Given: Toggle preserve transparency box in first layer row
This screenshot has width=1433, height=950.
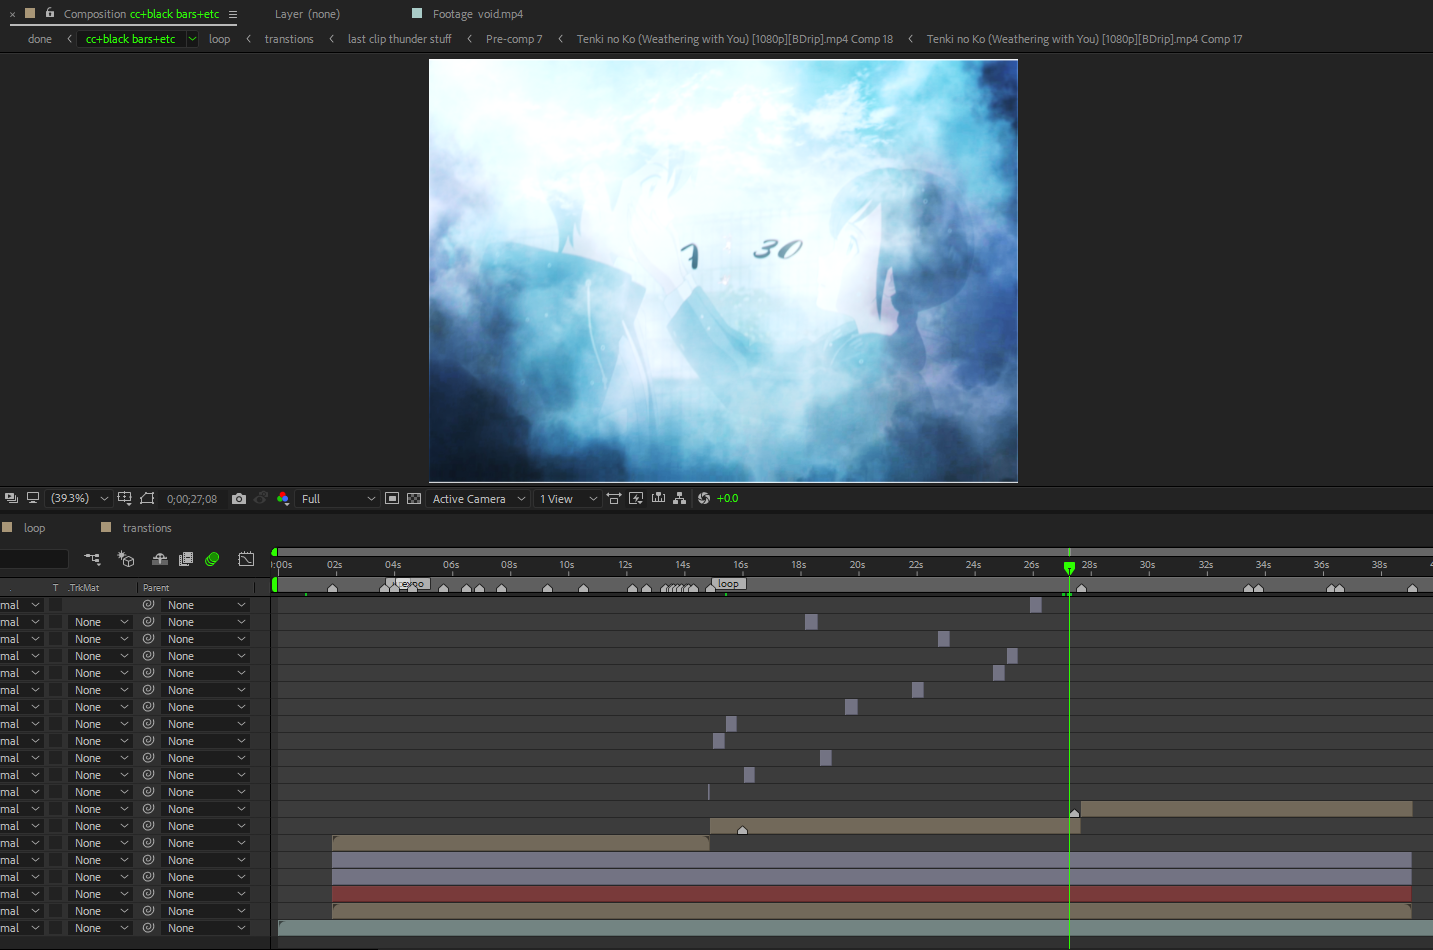Looking at the screenshot, I should 56,605.
